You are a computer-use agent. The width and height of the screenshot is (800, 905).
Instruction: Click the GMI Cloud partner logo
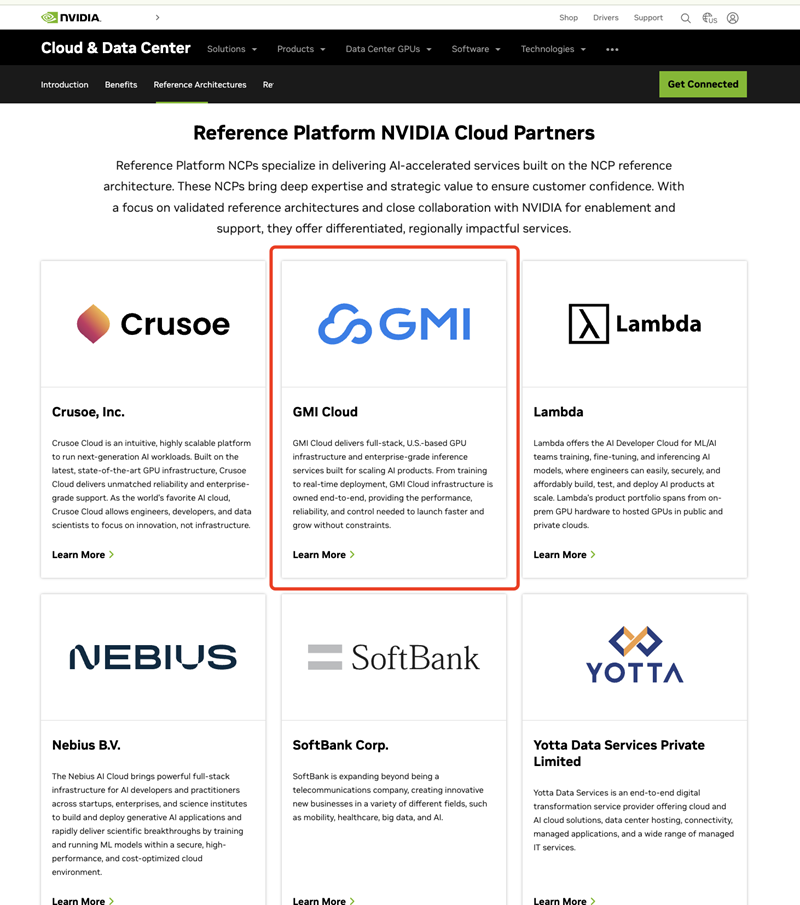[394, 323]
